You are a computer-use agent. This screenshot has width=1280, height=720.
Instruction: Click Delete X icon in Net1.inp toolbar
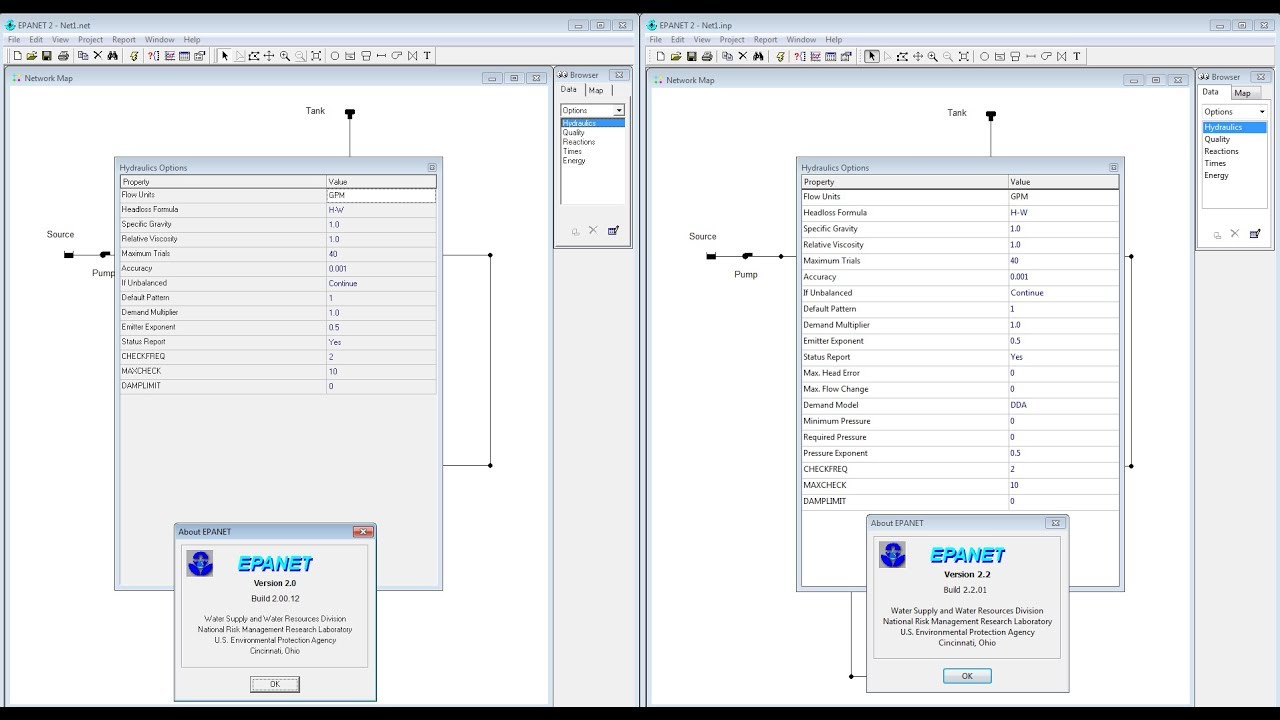743,56
